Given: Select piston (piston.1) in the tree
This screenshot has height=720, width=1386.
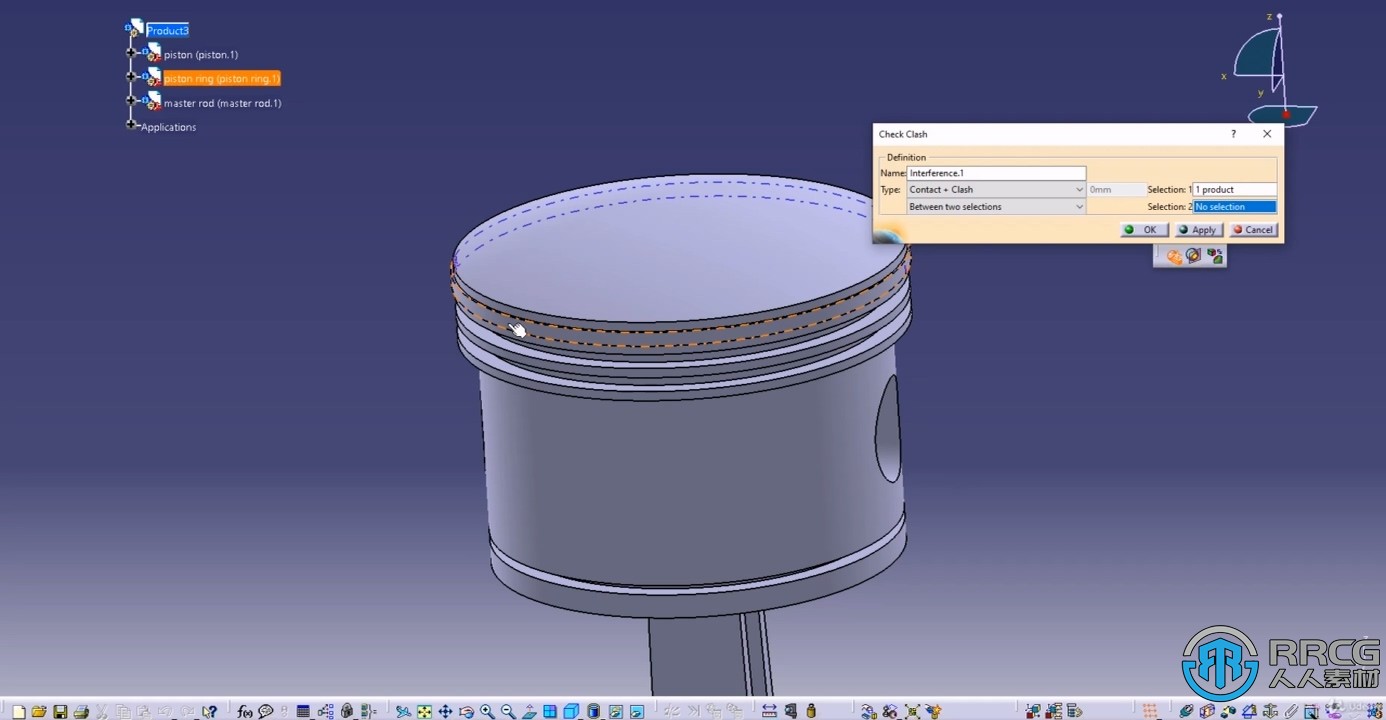Looking at the screenshot, I should [x=201, y=55].
